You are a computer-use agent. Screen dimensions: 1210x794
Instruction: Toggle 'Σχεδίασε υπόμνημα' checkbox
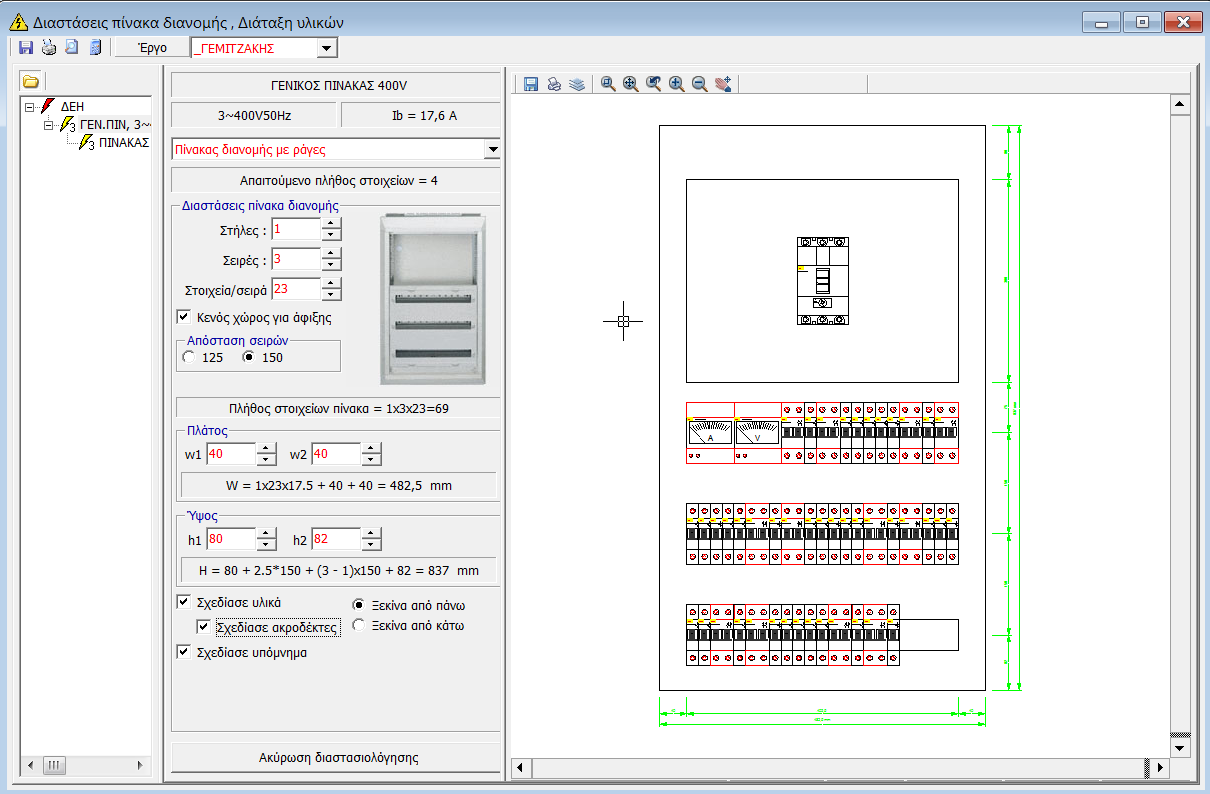coord(183,652)
